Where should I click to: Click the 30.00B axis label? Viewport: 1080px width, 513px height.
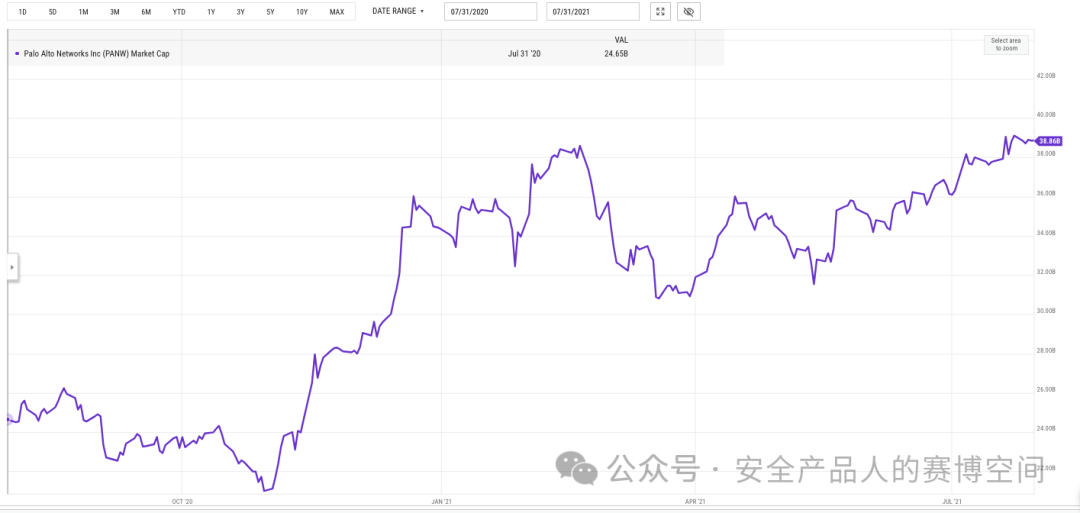(x=1046, y=311)
